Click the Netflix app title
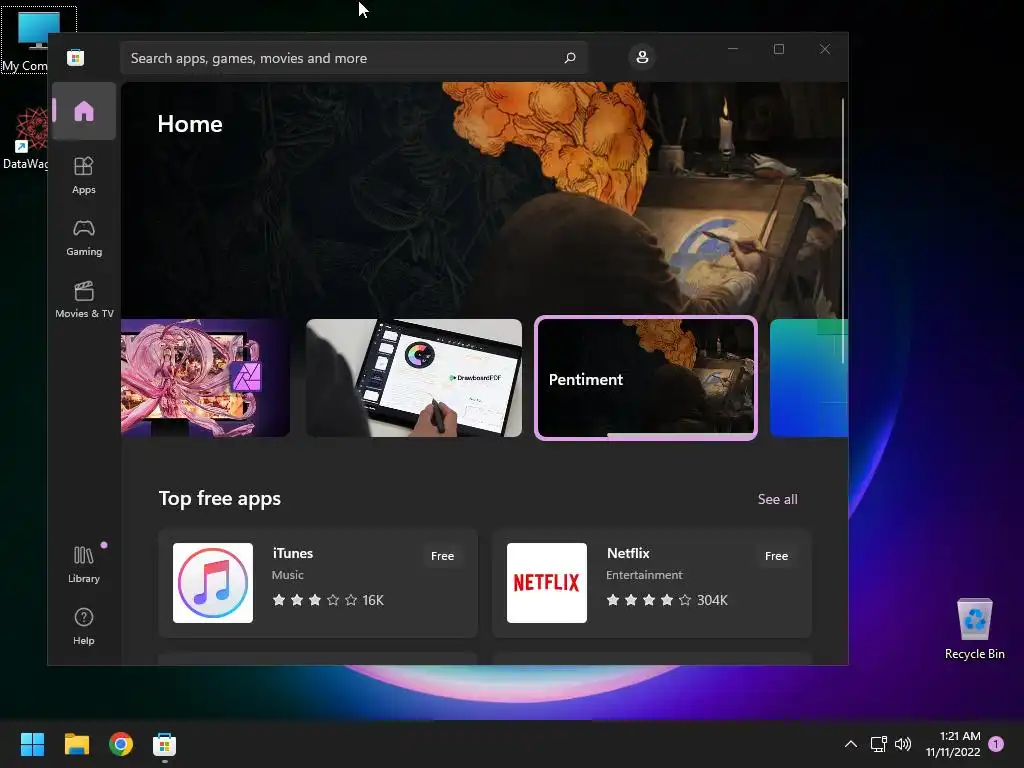Image resolution: width=1024 pixels, height=768 pixels. coord(628,553)
